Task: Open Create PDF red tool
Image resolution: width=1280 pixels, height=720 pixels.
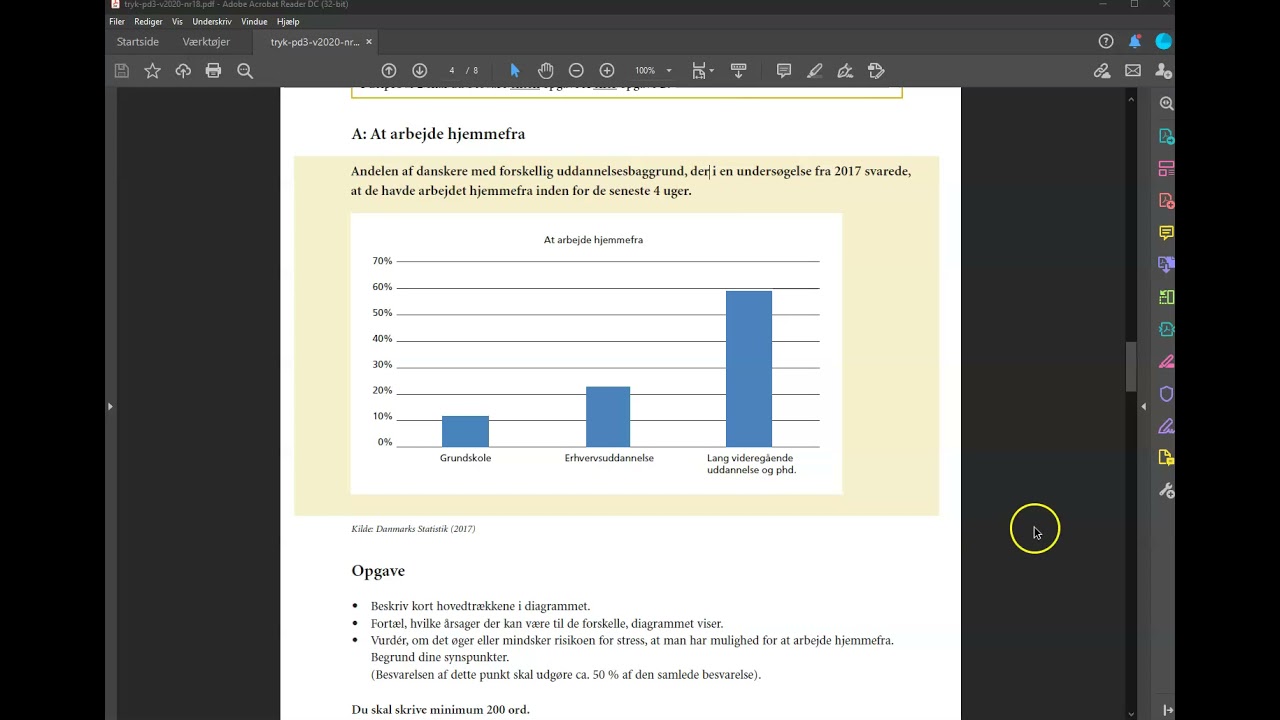Action: pos(1166,201)
